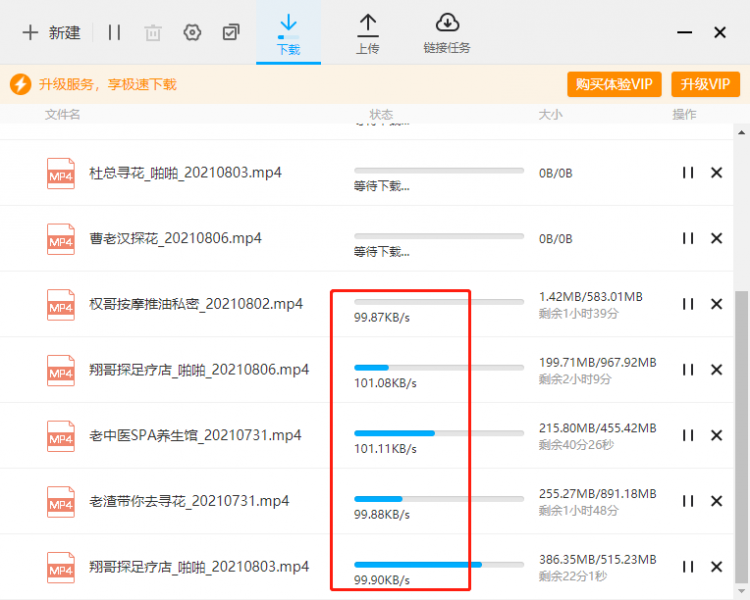
Task: Remove the first waiting 0B/0B task
Action: point(716,173)
